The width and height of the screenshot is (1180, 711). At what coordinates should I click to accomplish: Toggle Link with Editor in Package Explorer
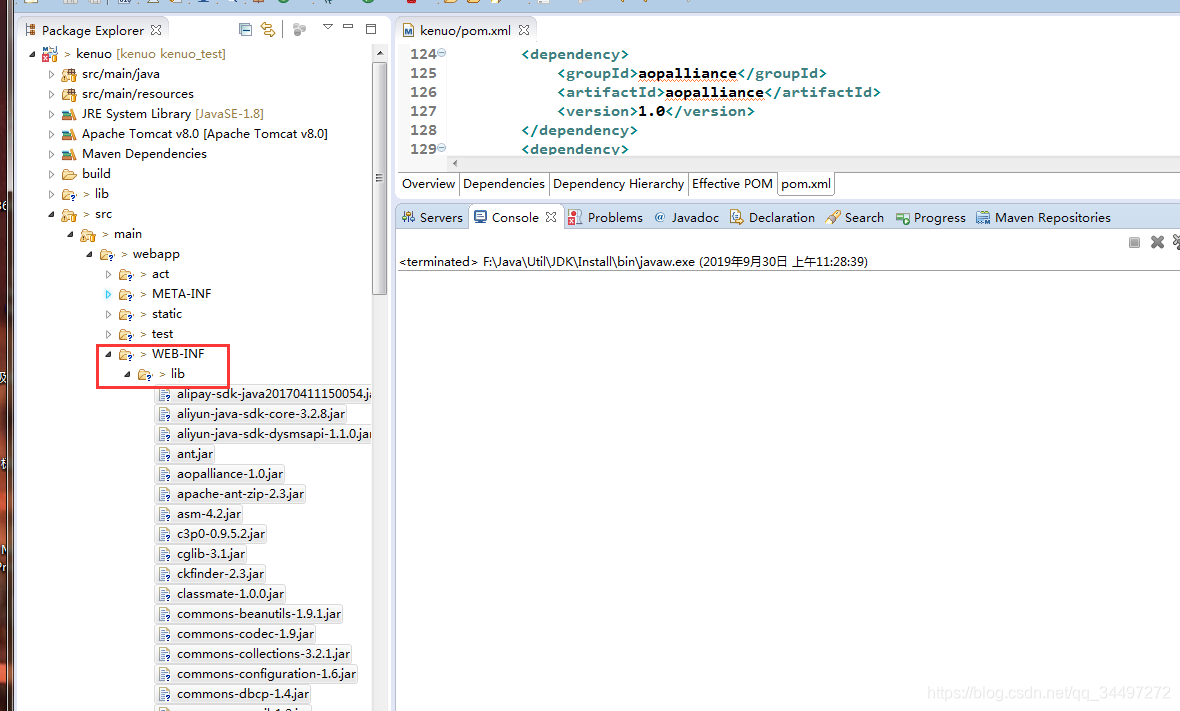coord(267,29)
